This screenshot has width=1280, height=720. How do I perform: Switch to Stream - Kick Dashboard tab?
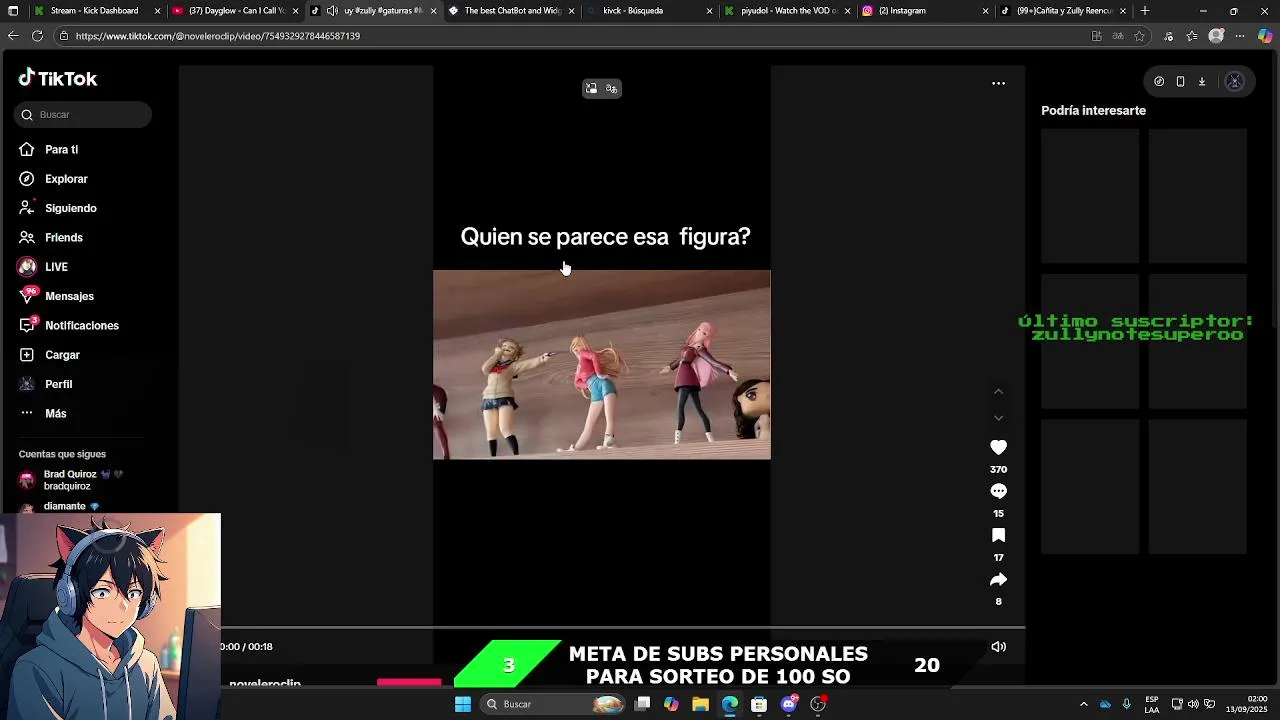click(x=95, y=11)
